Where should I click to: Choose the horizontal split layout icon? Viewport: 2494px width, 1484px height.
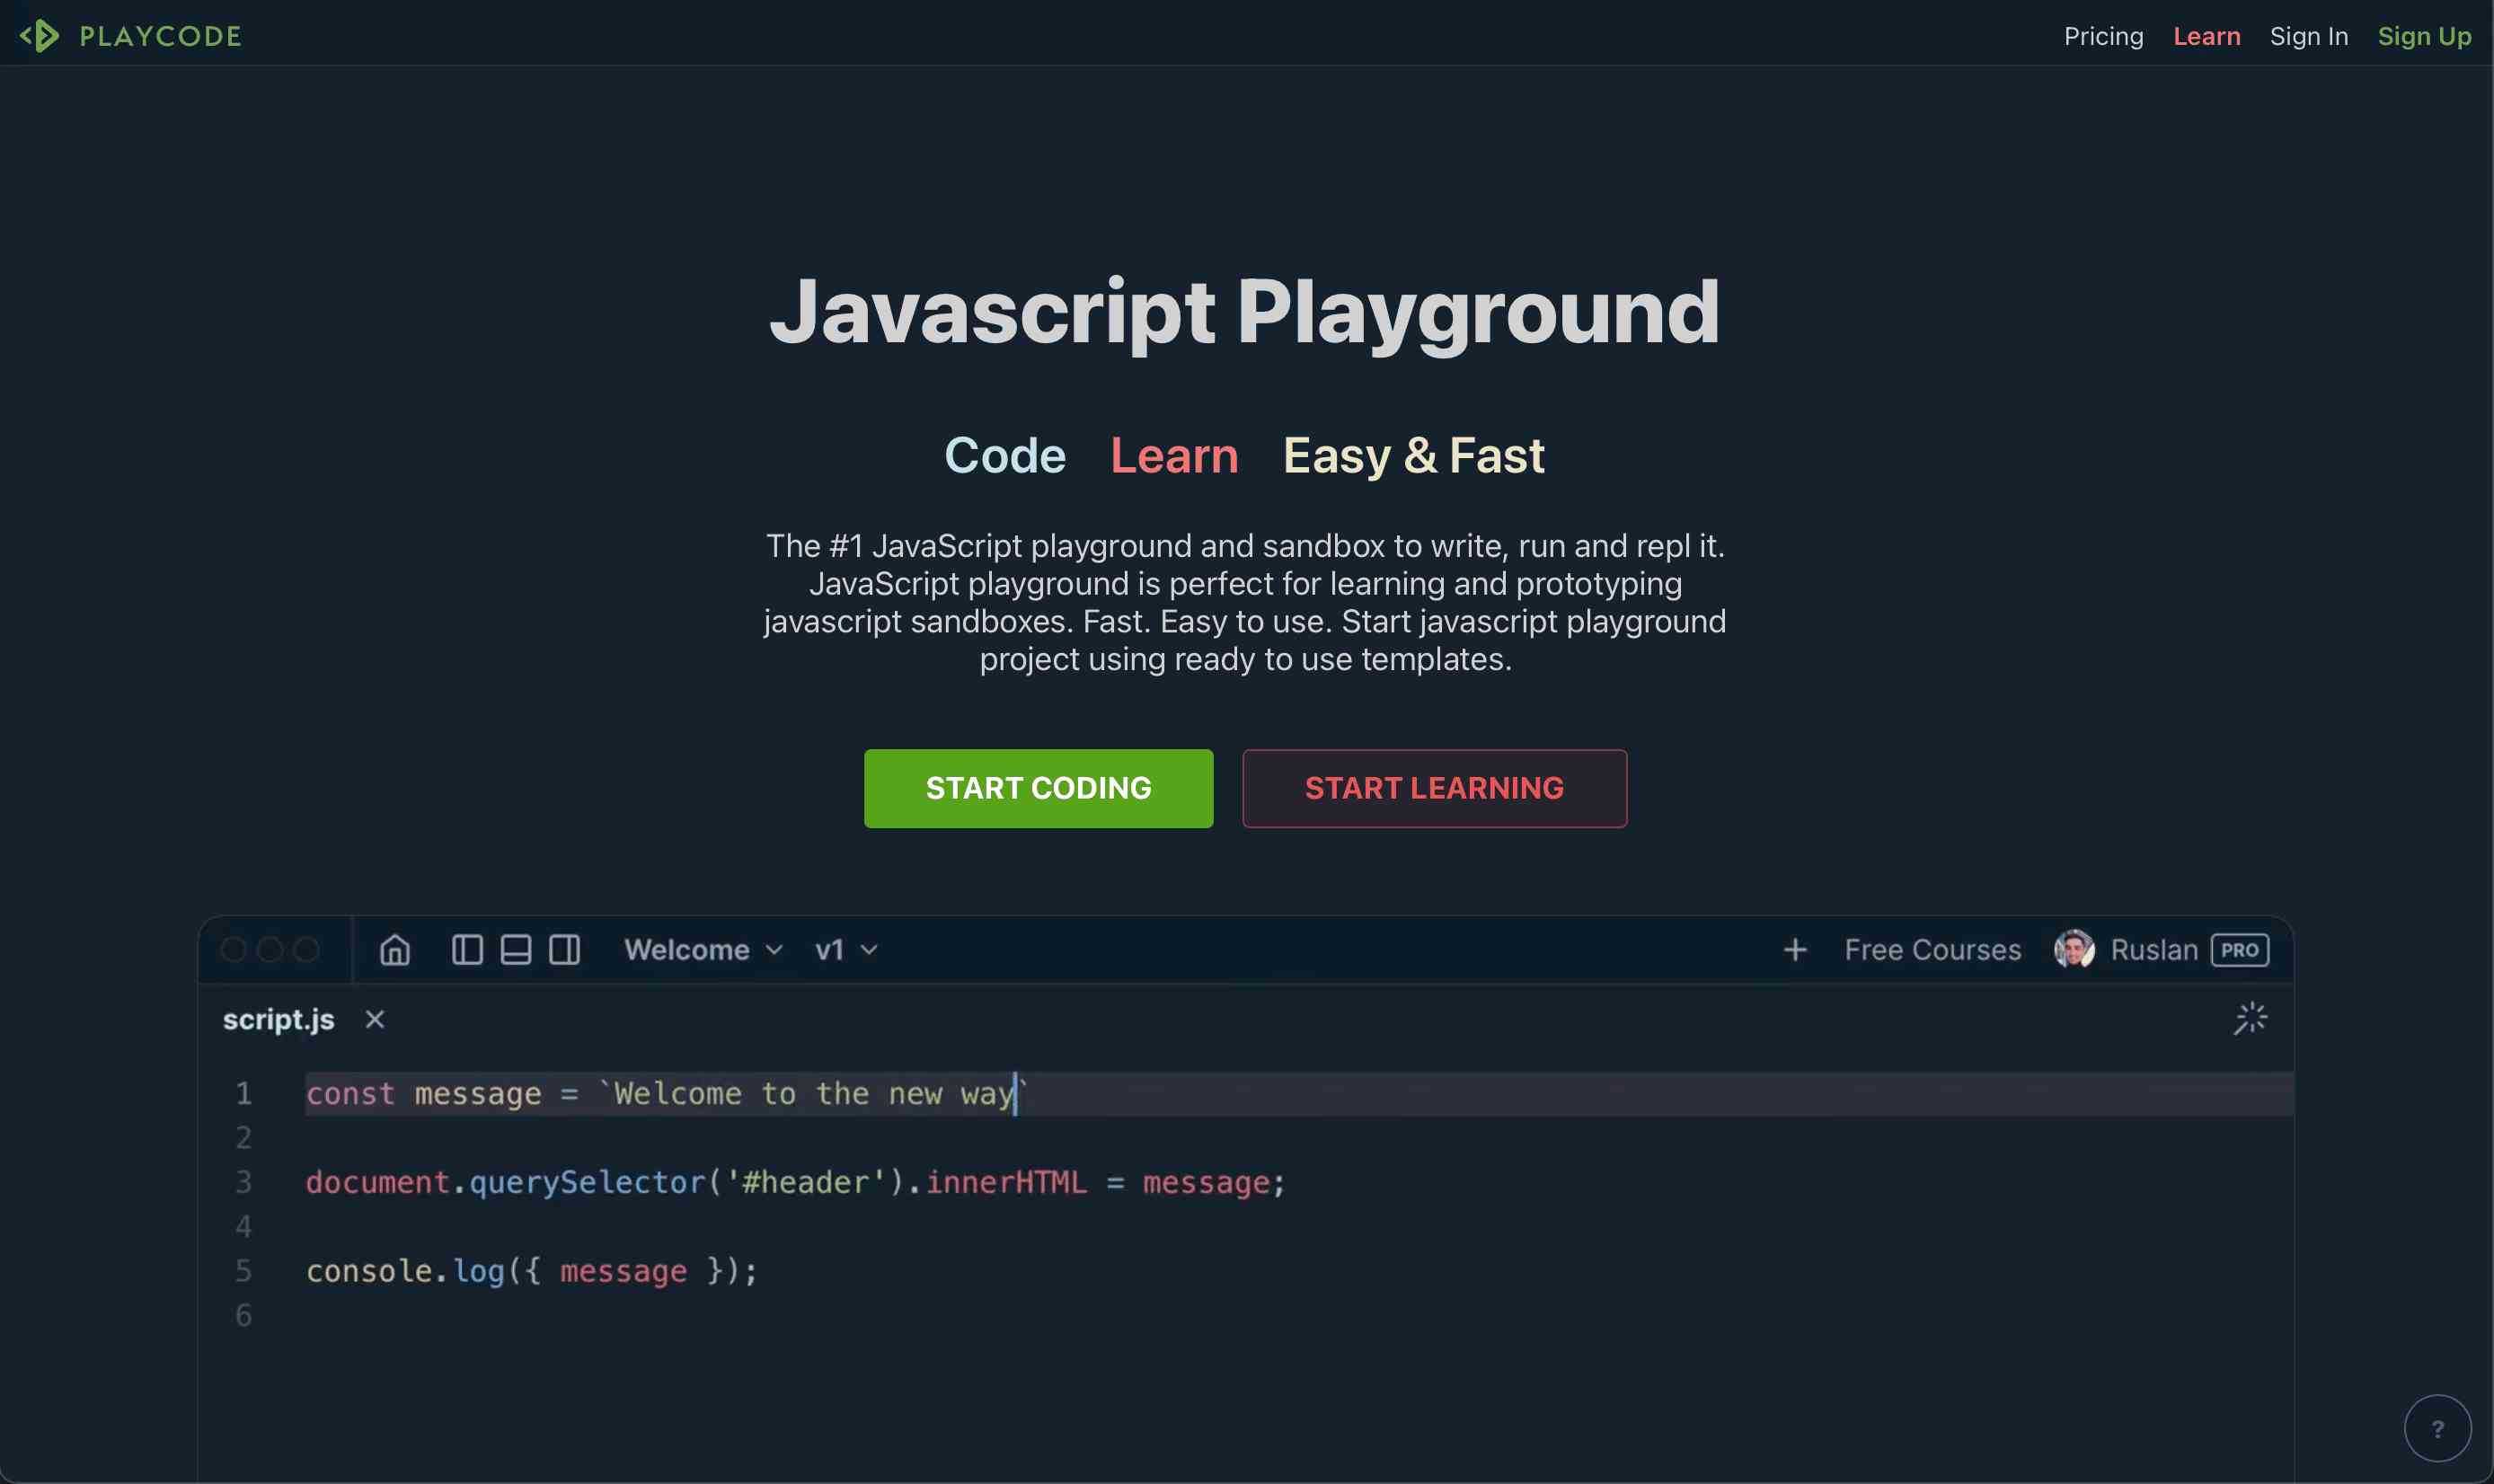pyautogui.click(x=515, y=949)
